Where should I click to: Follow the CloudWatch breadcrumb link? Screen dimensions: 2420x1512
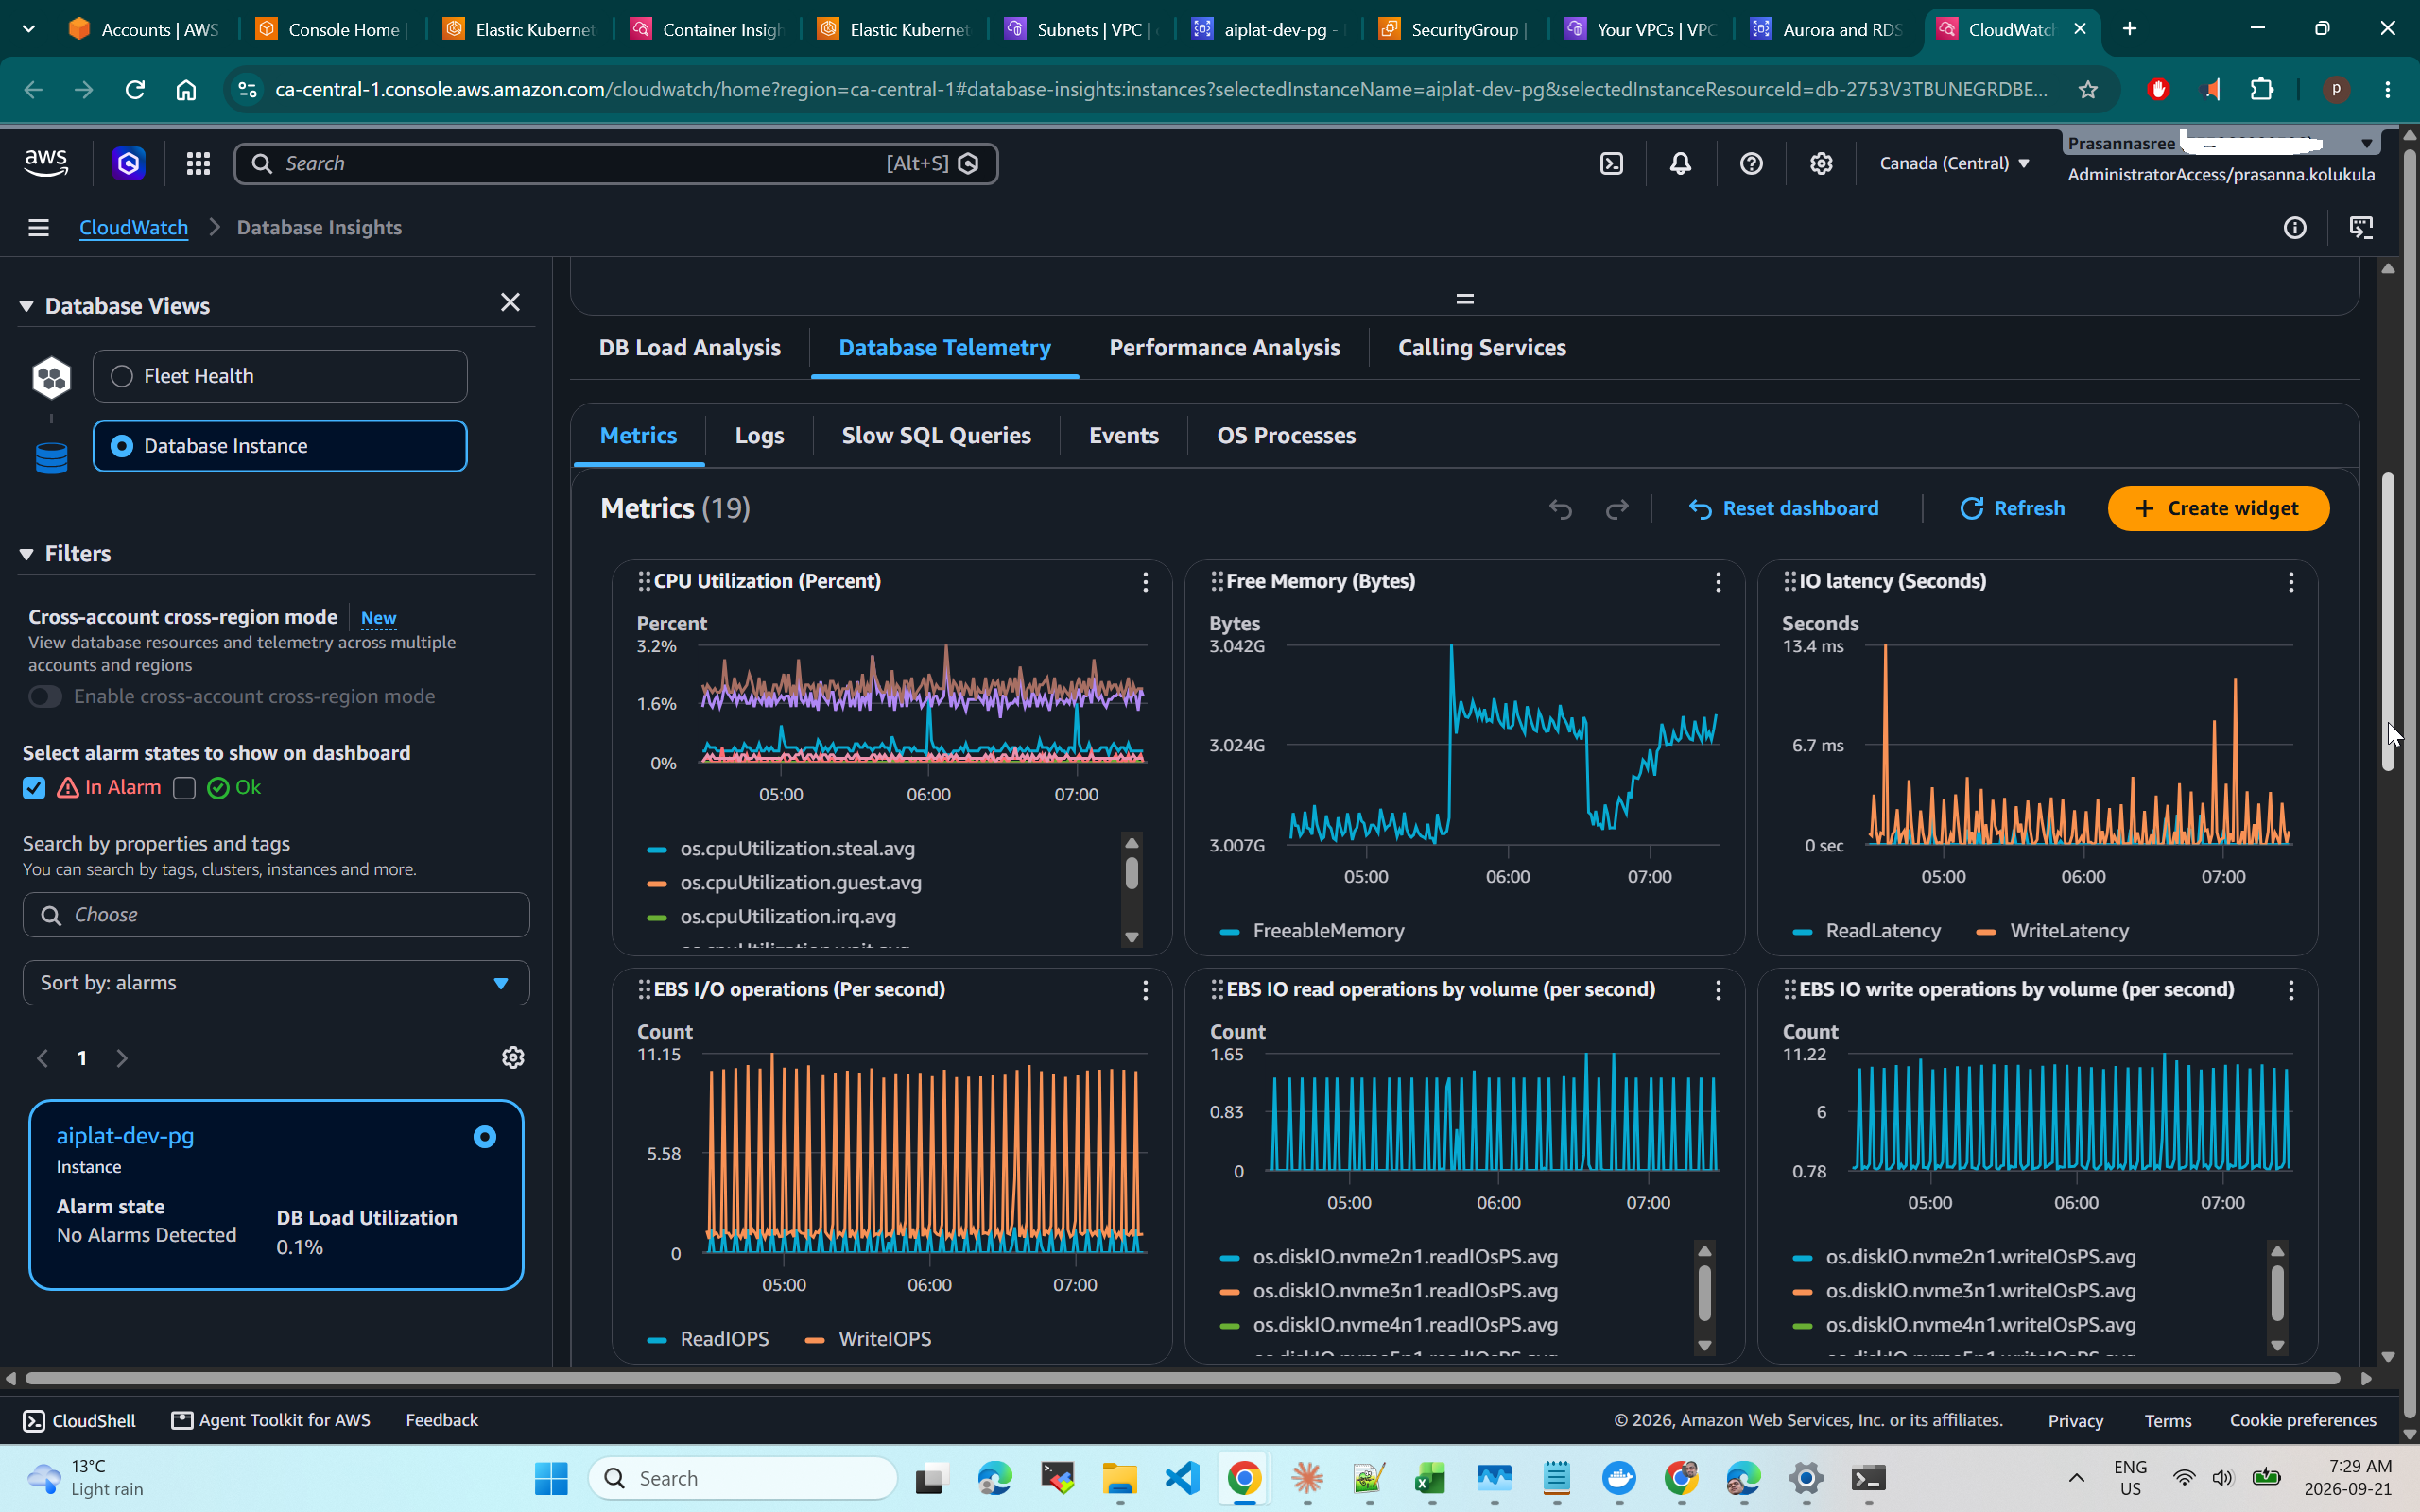pyautogui.click(x=134, y=228)
